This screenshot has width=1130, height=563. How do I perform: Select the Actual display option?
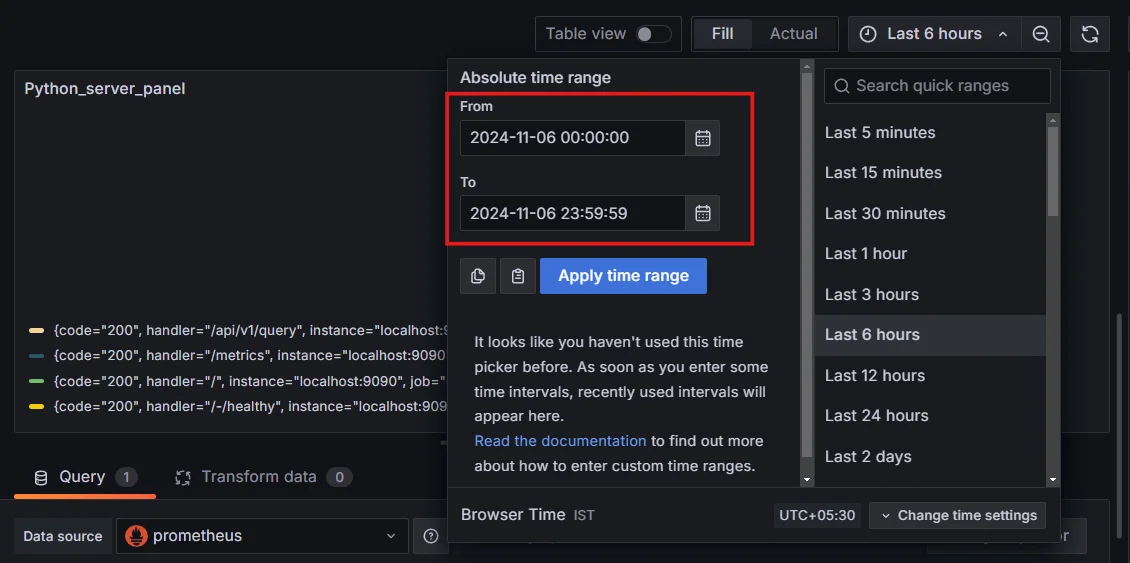(793, 34)
